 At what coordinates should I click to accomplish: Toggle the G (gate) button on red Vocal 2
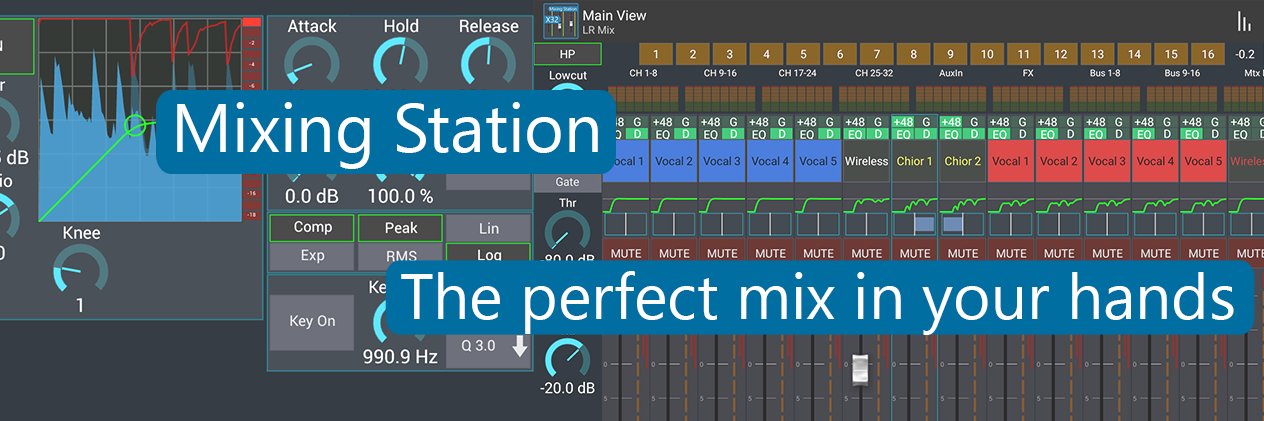[x=1070, y=122]
